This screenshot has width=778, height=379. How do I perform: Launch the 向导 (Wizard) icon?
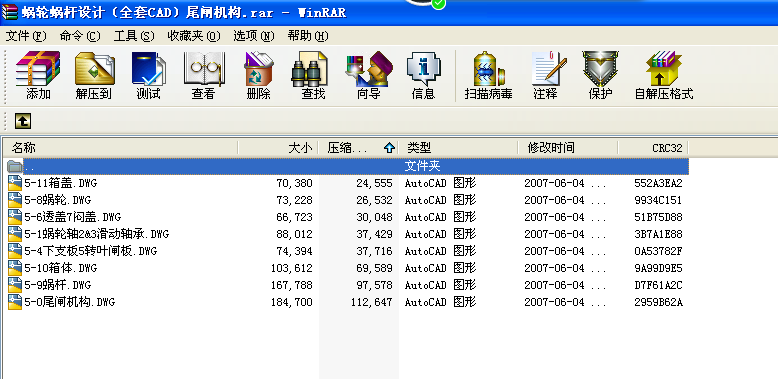click(369, 75)
